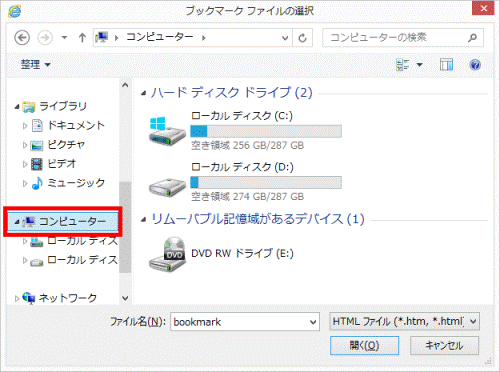500x372 pixels.
Task: Refresh the current location
Action: 302,38
